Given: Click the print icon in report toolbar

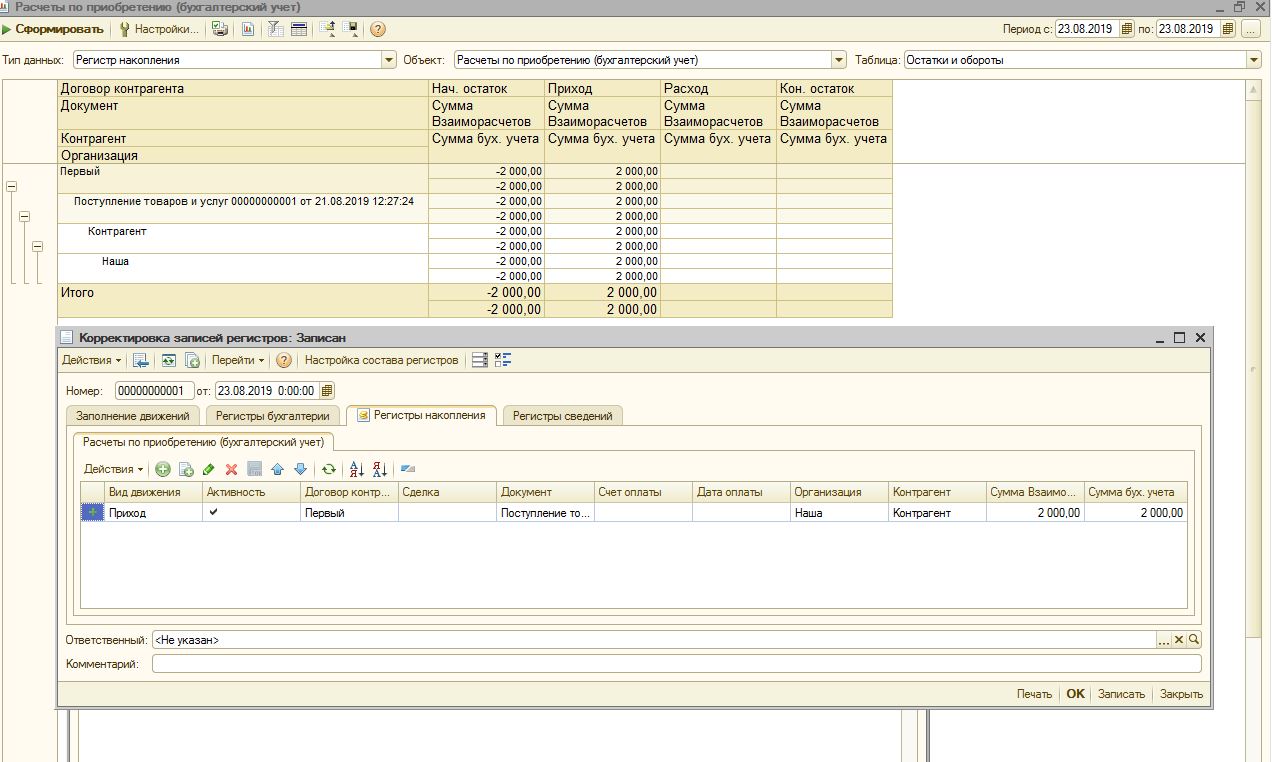Looking at the screenshot, I should tap(220, 29).
